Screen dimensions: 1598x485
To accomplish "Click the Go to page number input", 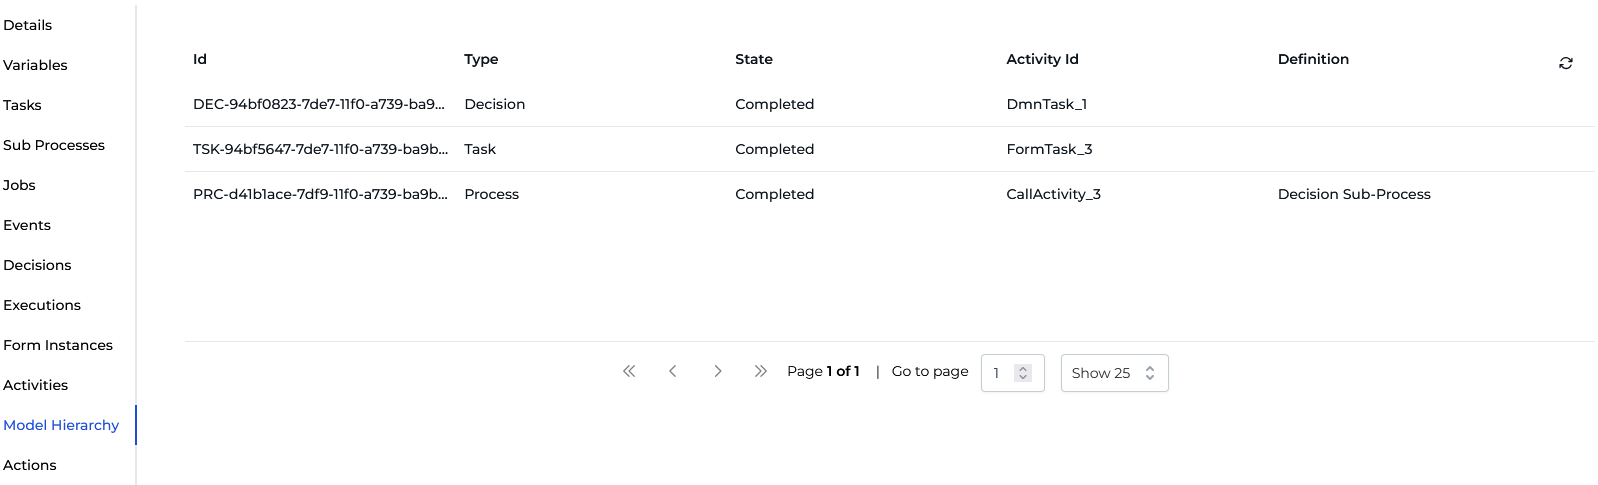I will [999, 373].
